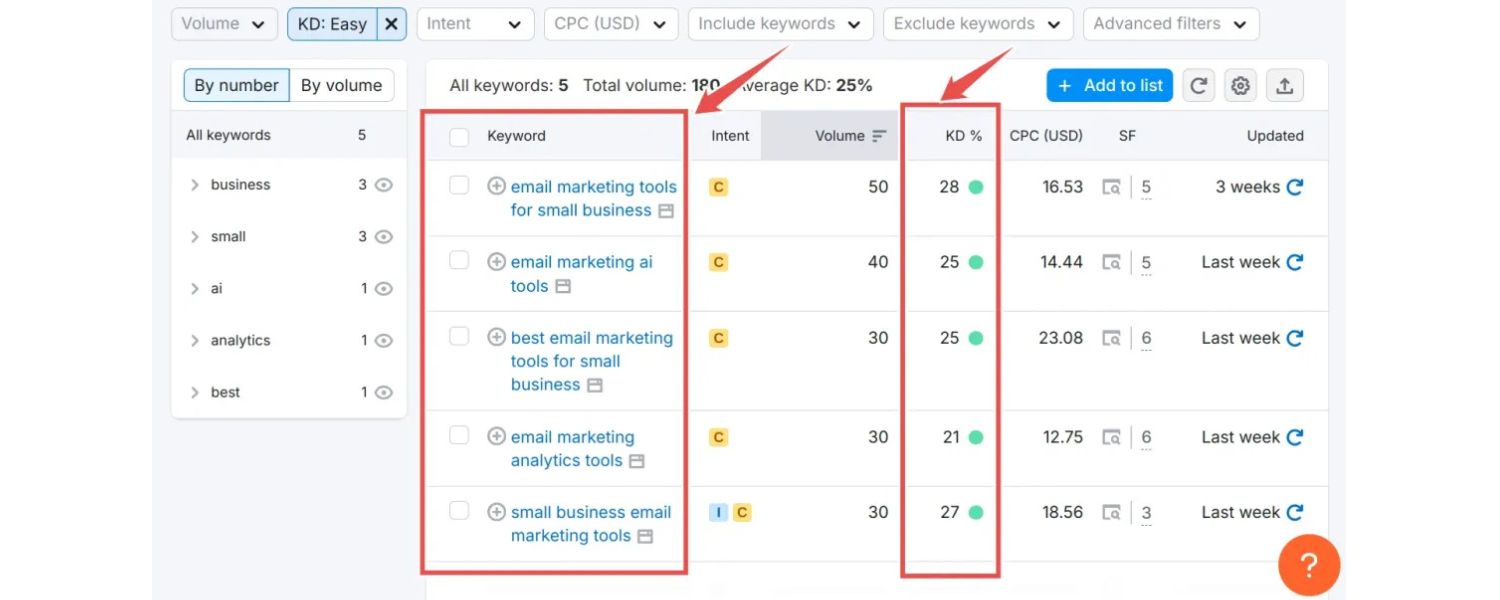1500x600 pixels.
Task: Check the 'email marketing ai tools' row
Action: (459, 261)
